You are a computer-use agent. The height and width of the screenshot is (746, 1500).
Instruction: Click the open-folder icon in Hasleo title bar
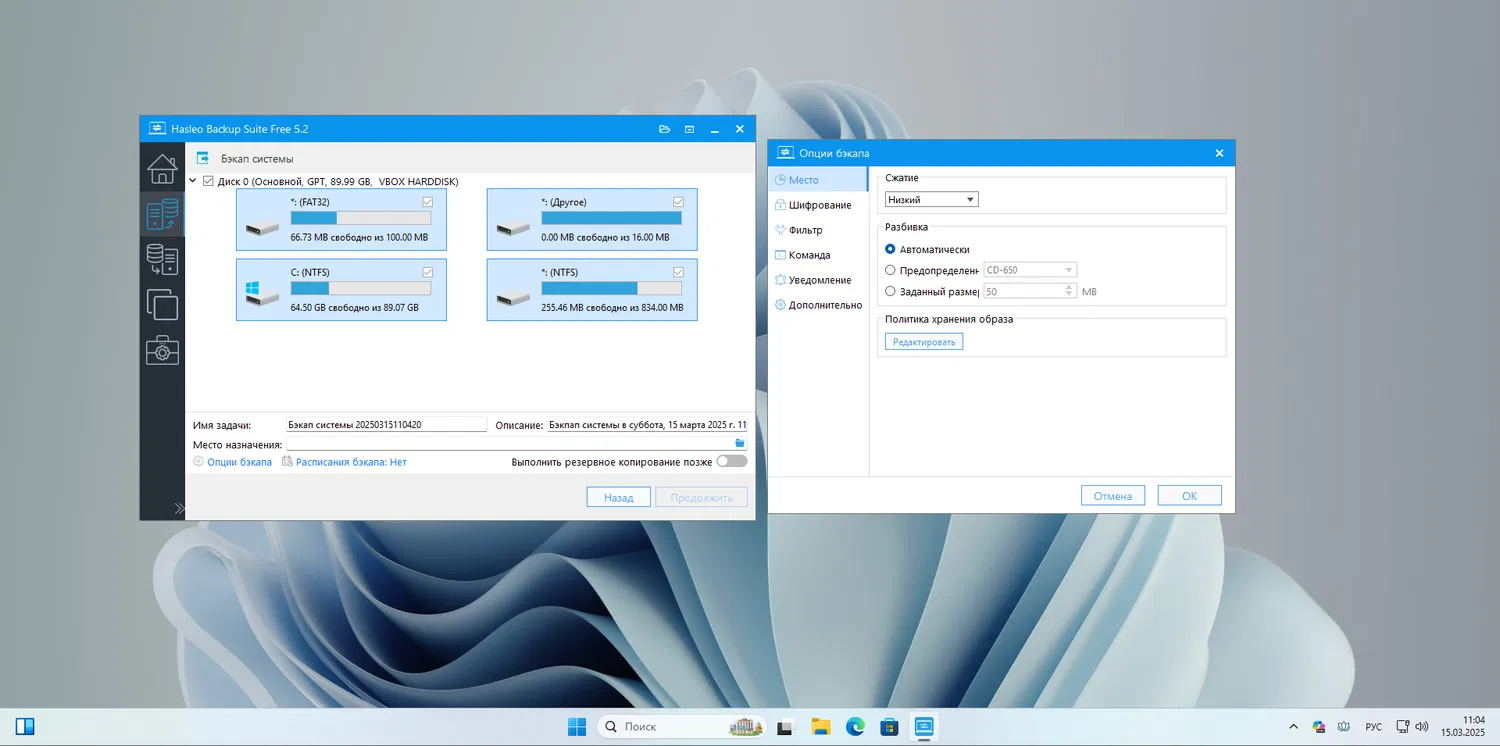pos(664,129)
